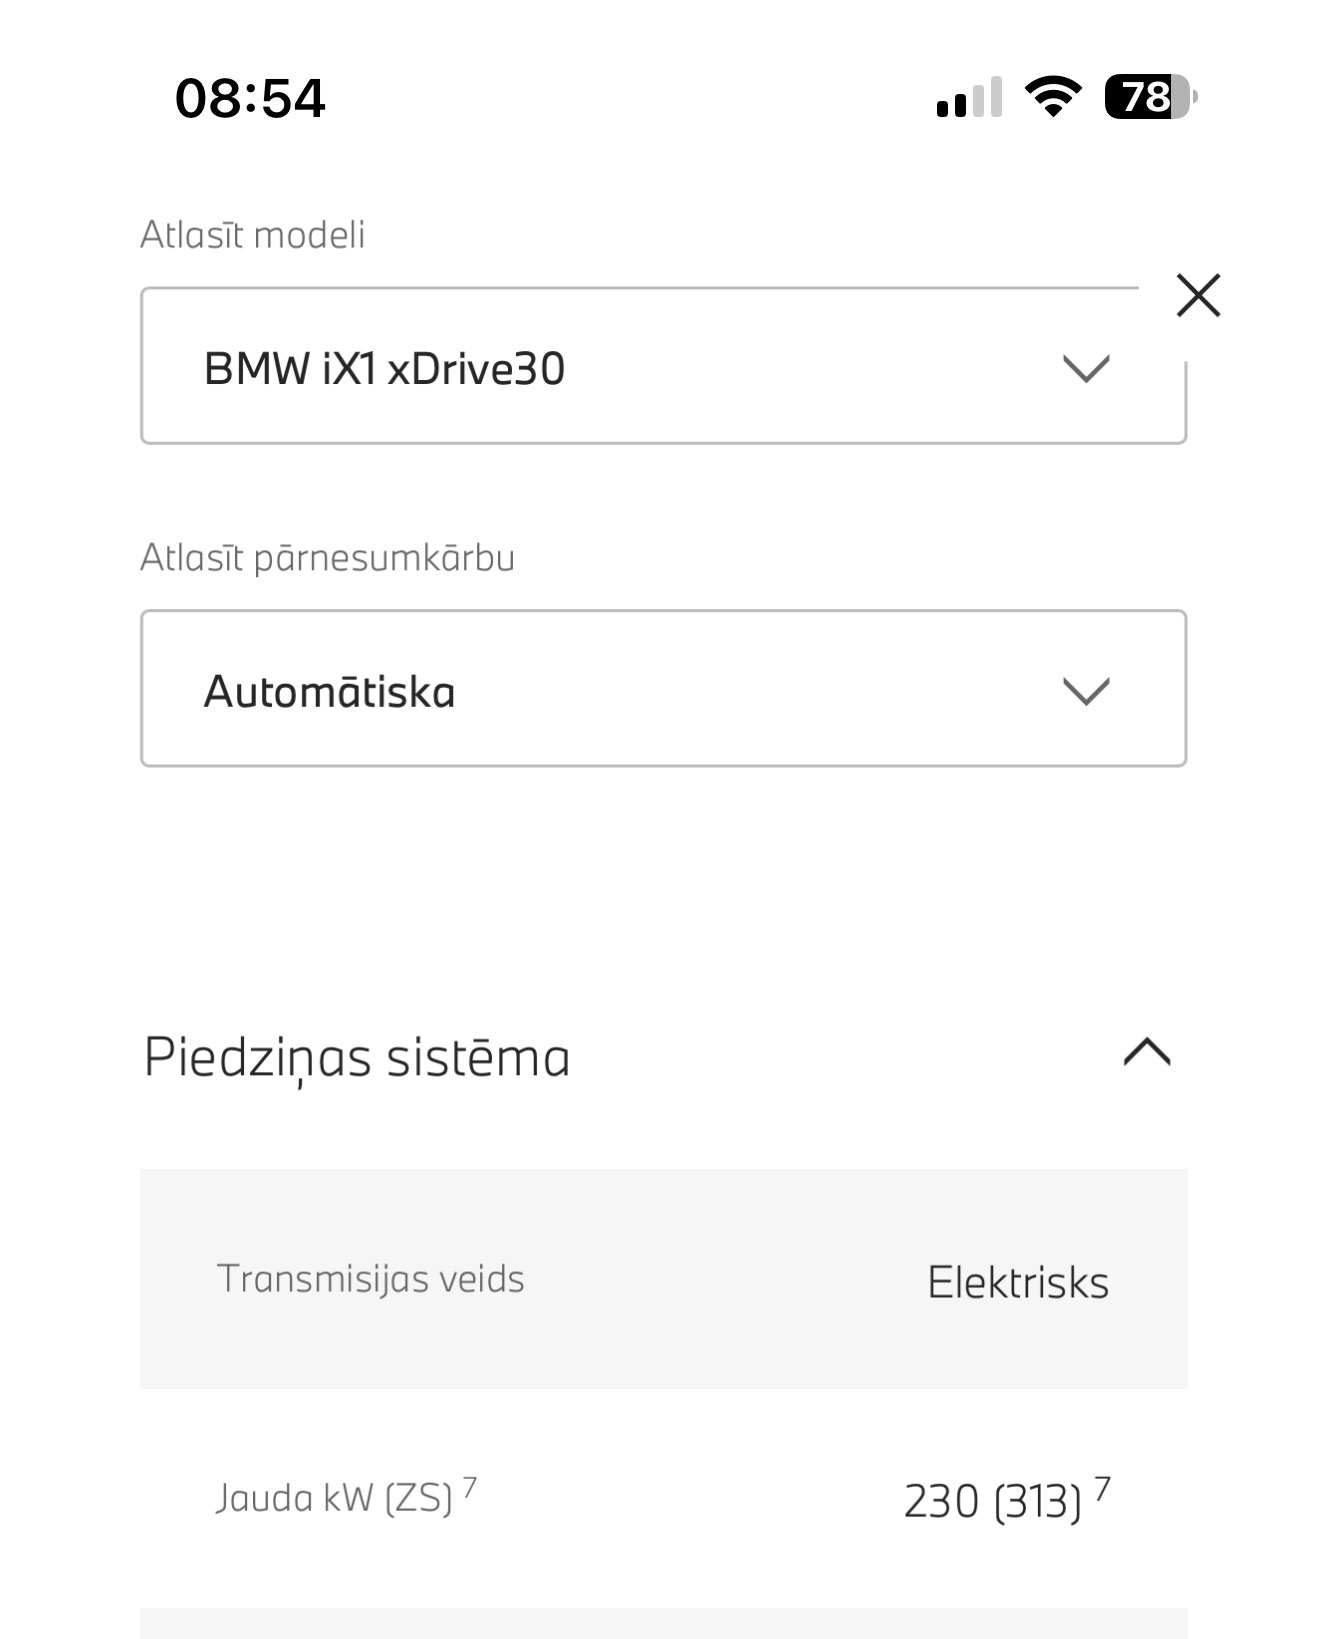Click the Automātiska transmission text

[329, 691]
